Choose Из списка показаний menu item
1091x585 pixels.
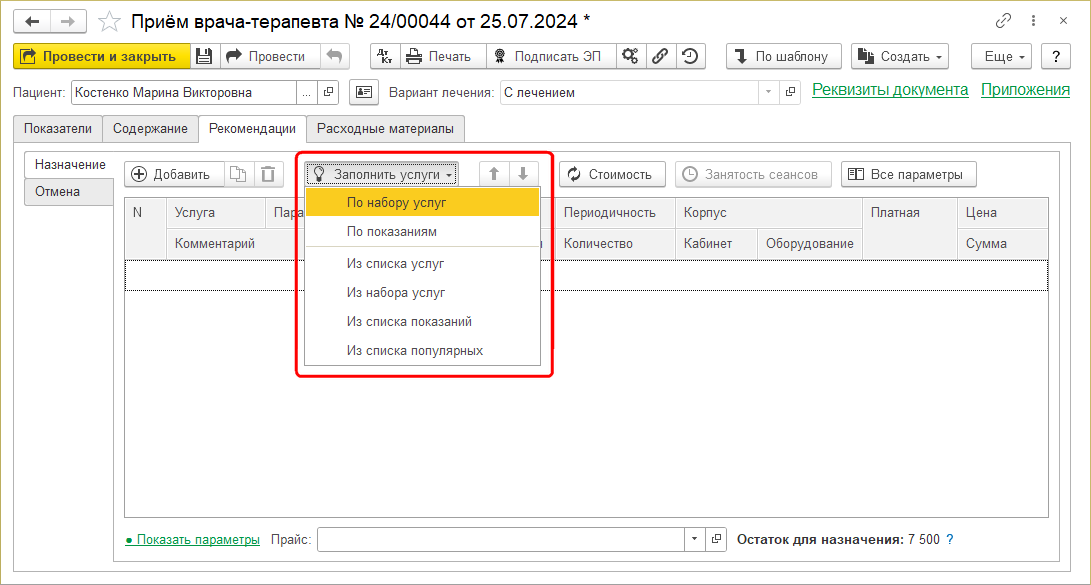pyautogui.click(x=422, y=321)
